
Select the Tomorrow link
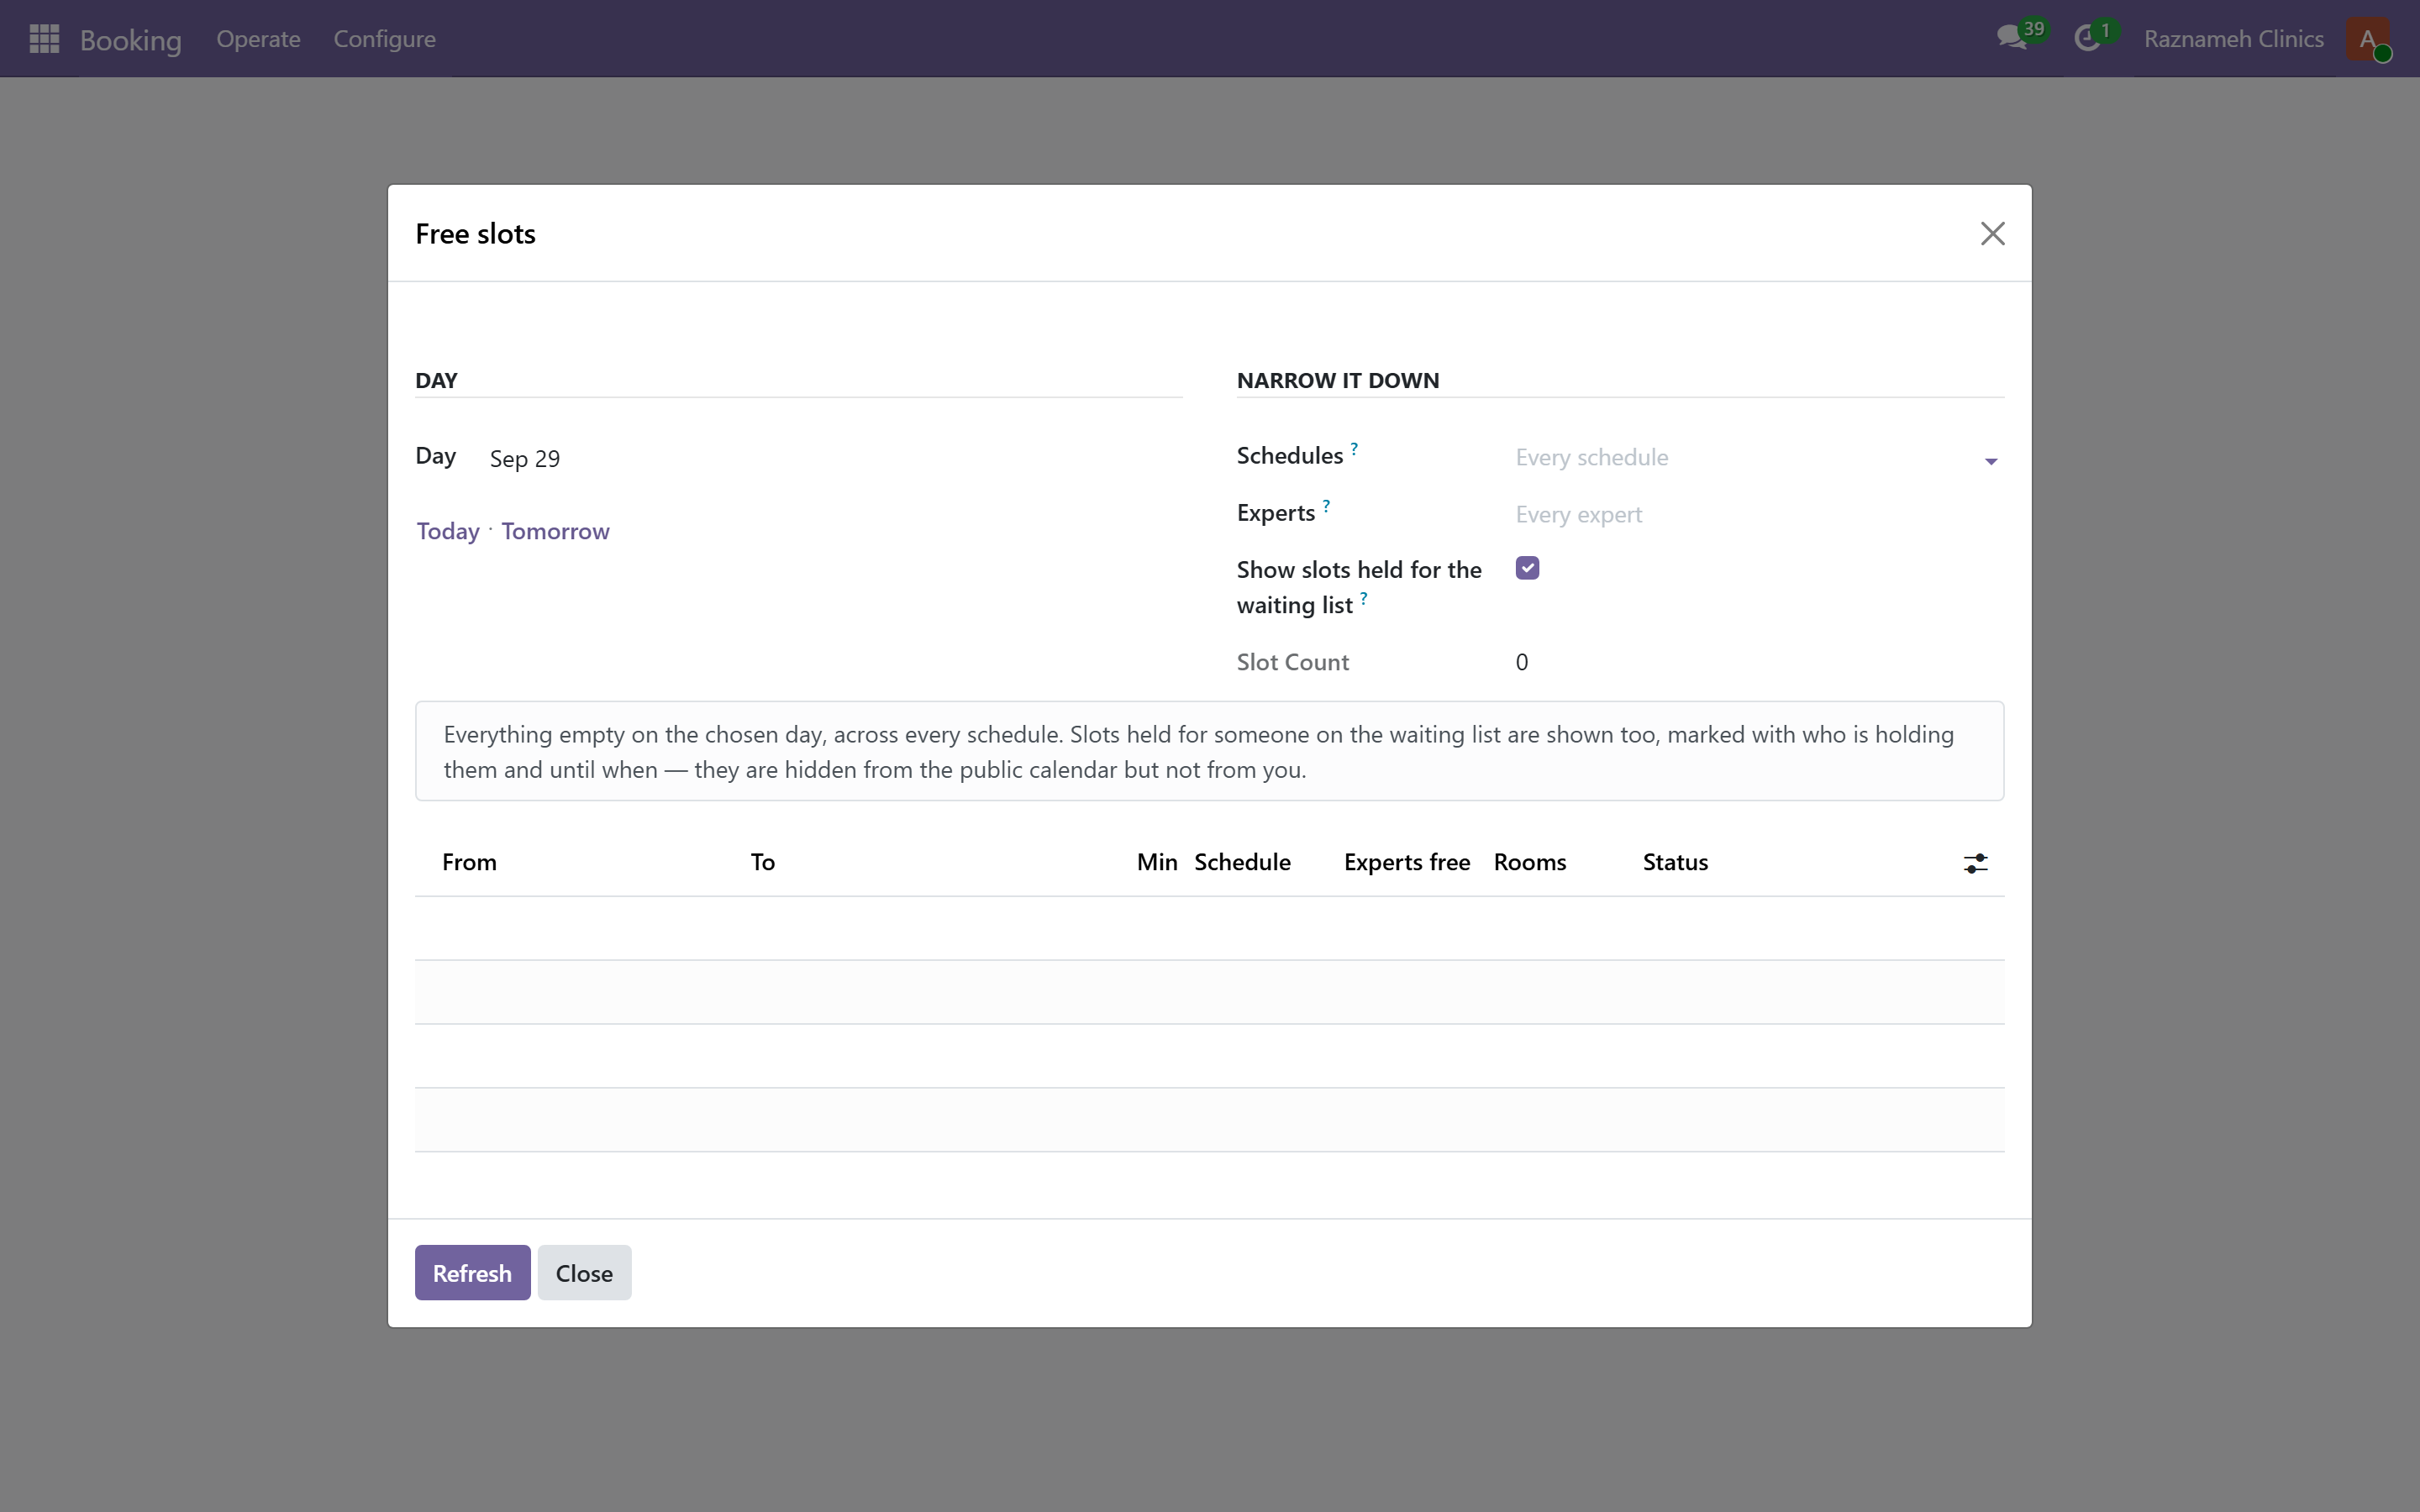[x=555, y=531]
